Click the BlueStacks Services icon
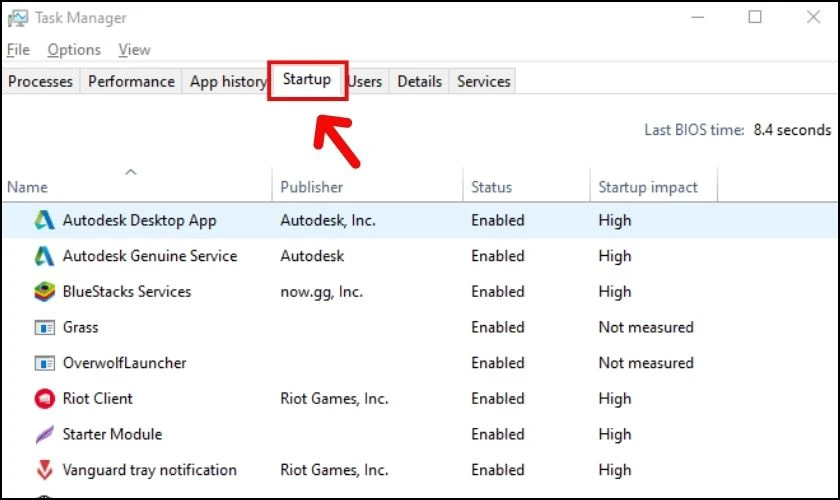 [44, 292]
